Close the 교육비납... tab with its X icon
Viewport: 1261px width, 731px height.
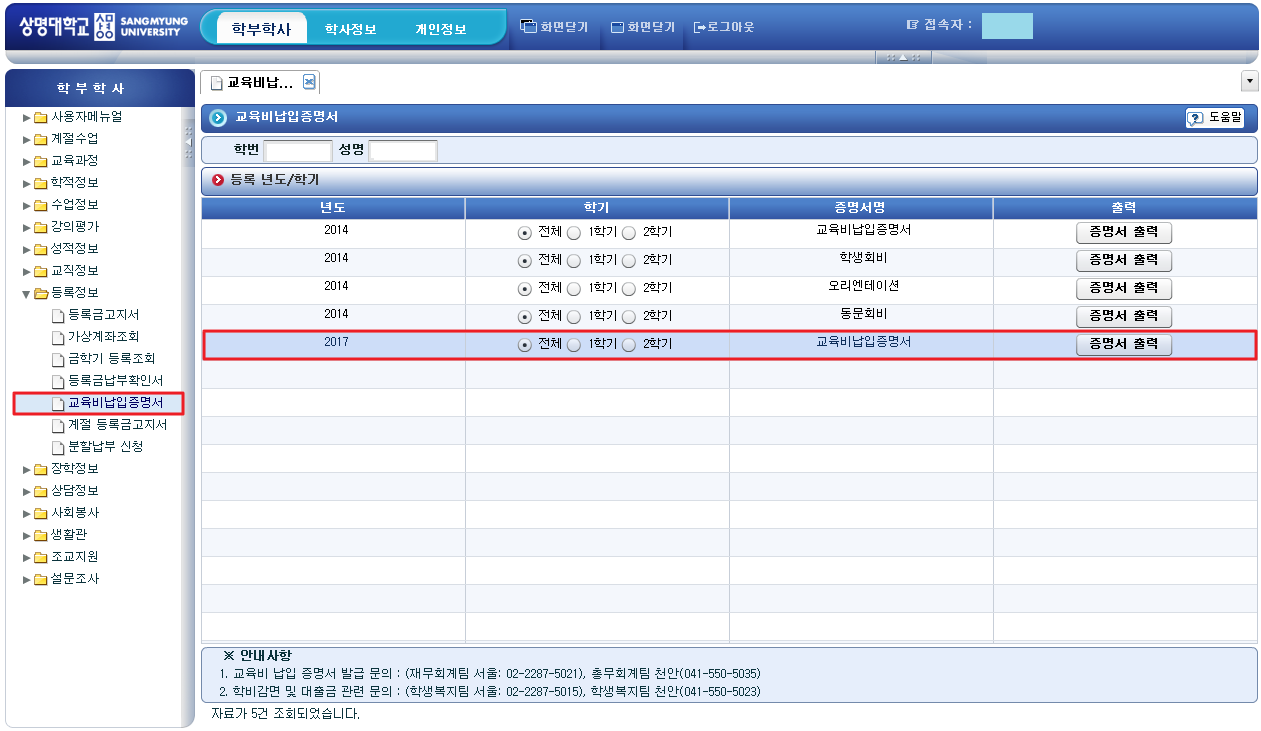coord(309,82)
